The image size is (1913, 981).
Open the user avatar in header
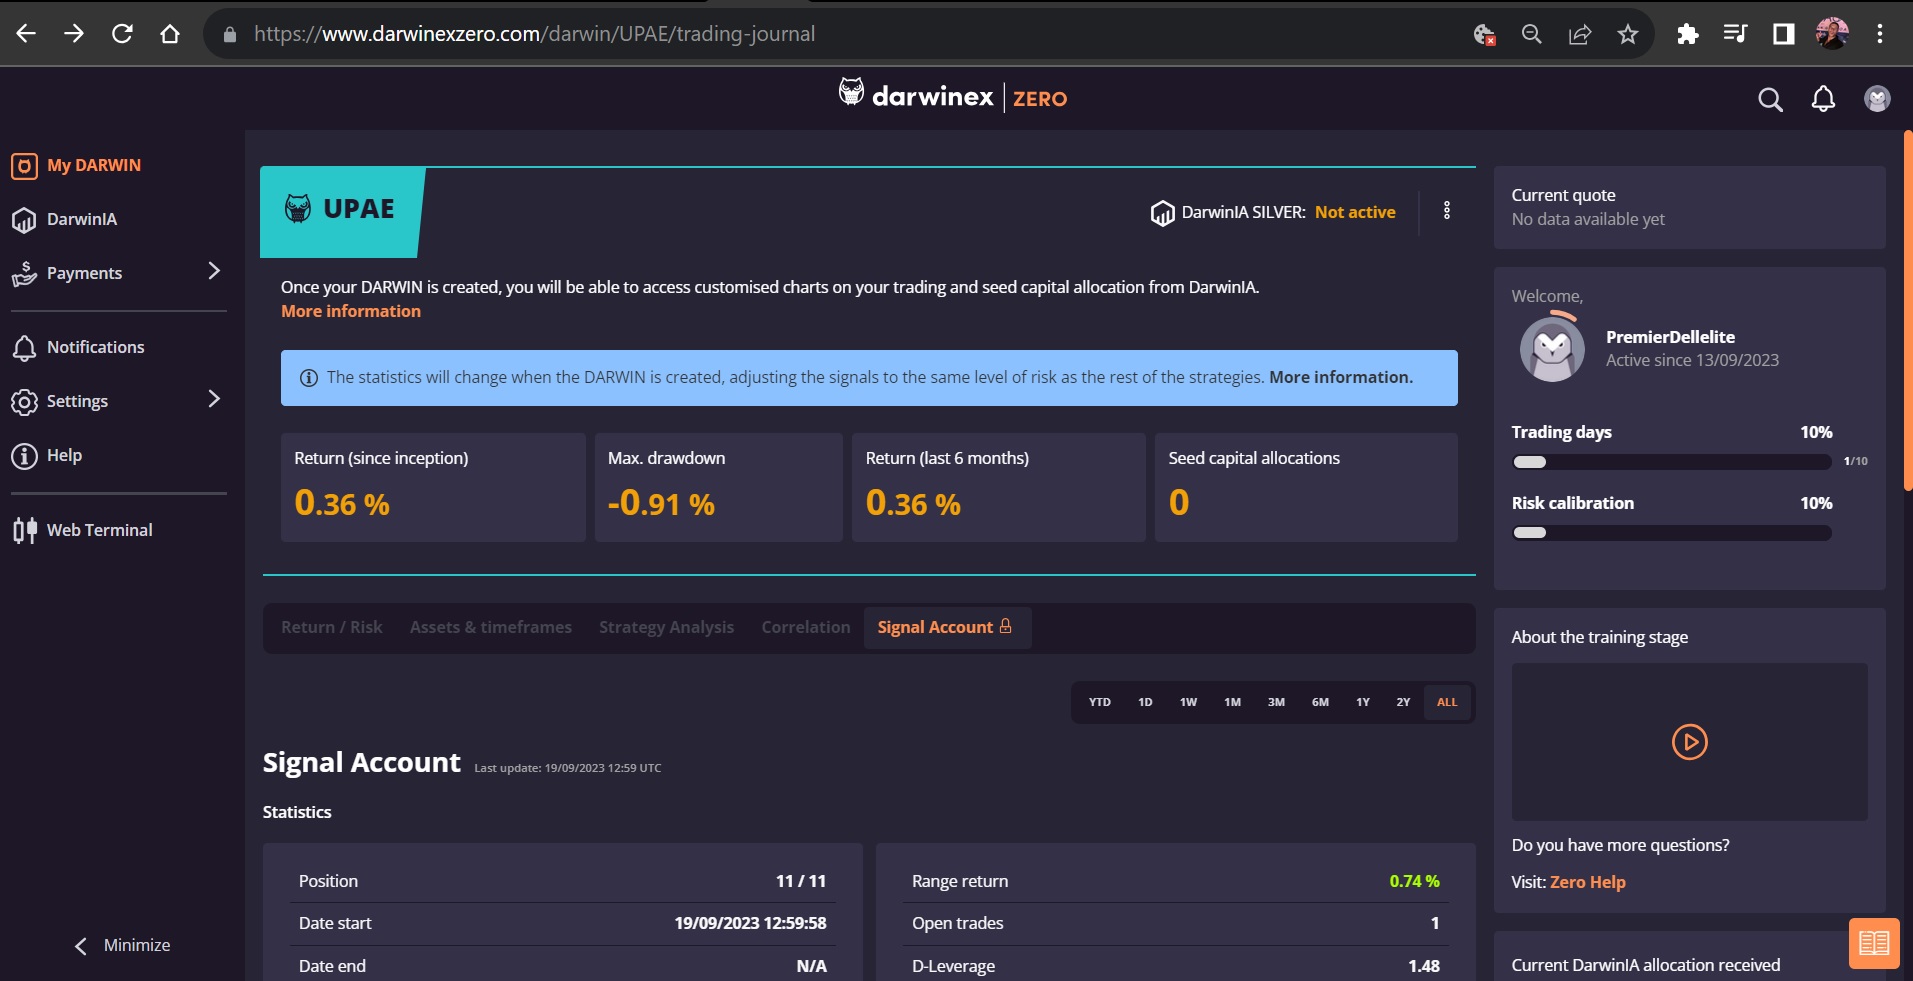[x=1877, y=99]
